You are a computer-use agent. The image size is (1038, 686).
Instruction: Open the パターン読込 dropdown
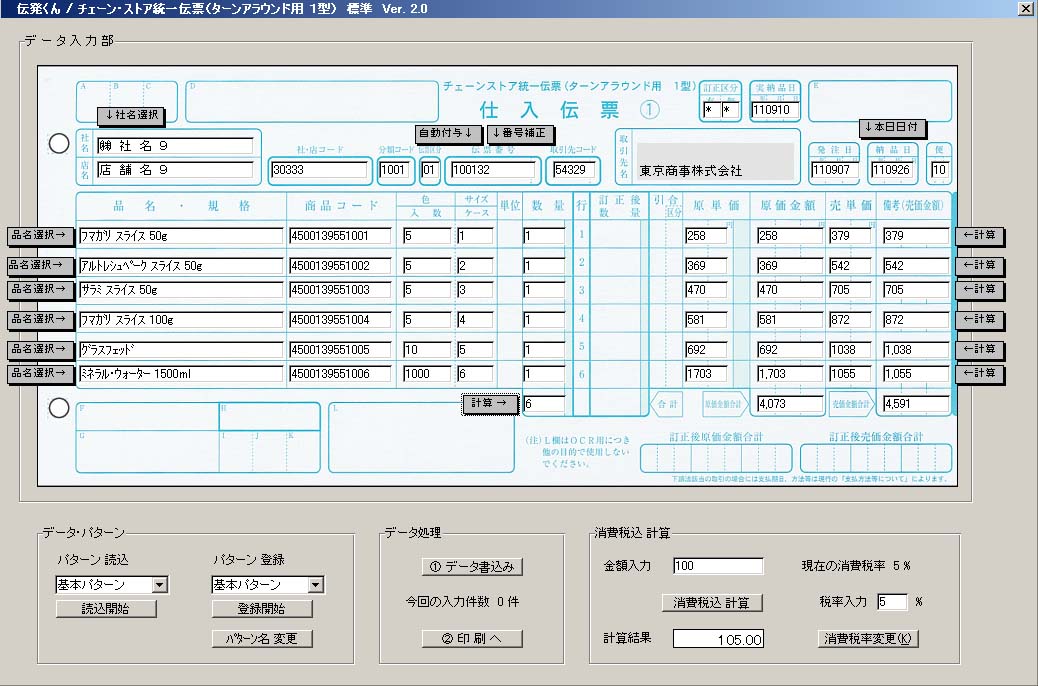pyautogui.click(x=159, y=585)
